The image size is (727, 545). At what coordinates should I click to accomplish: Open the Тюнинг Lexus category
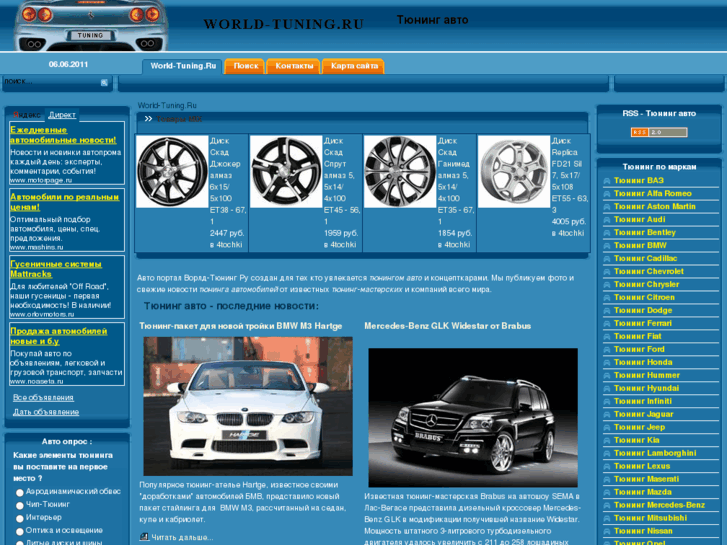pos(642,466)
